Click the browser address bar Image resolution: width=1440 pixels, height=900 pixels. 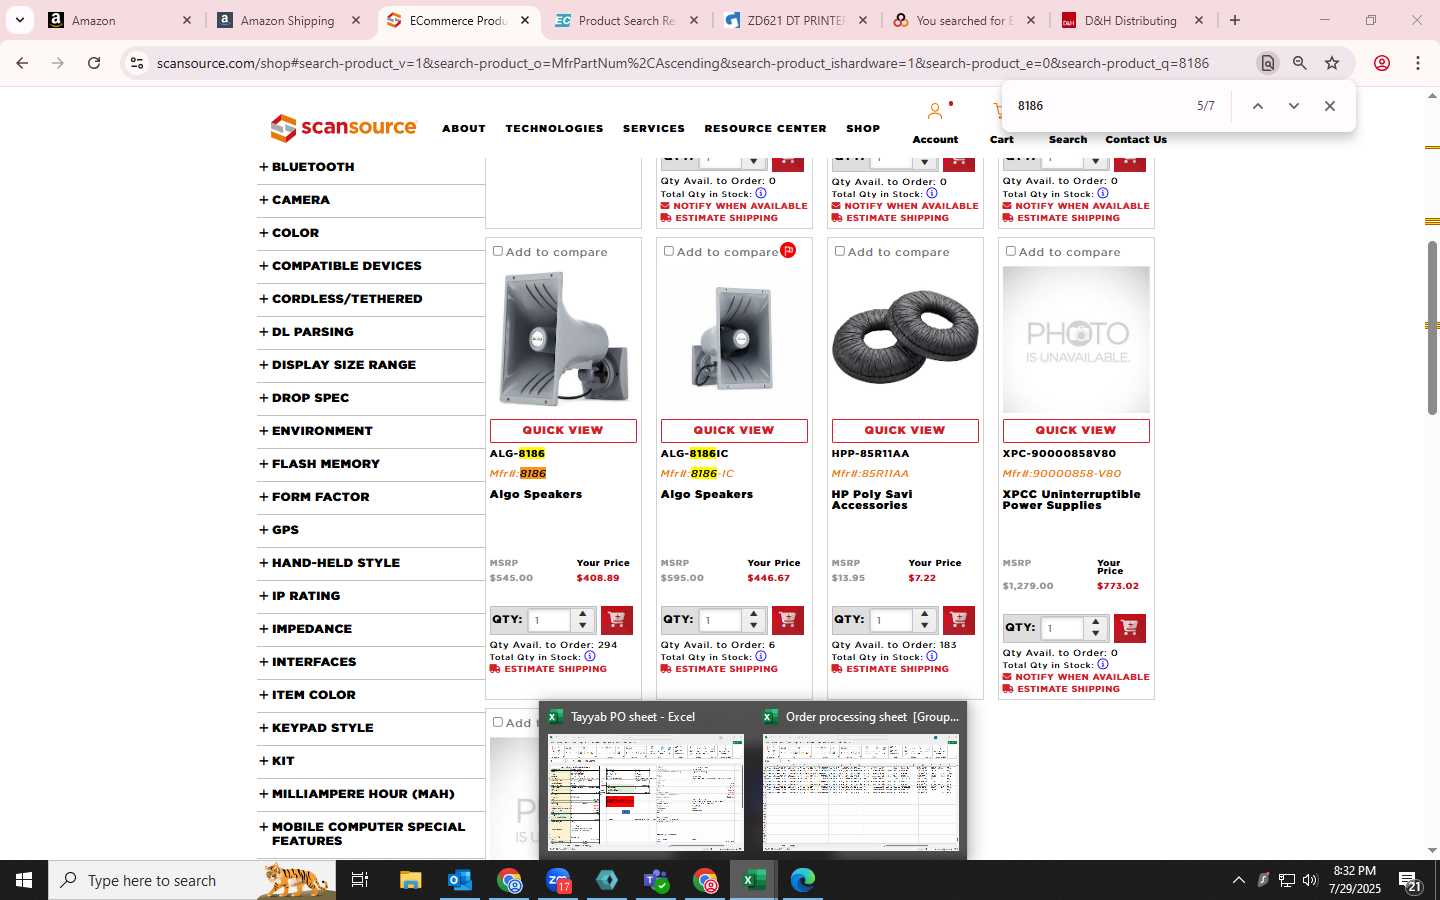coord(683,63)
